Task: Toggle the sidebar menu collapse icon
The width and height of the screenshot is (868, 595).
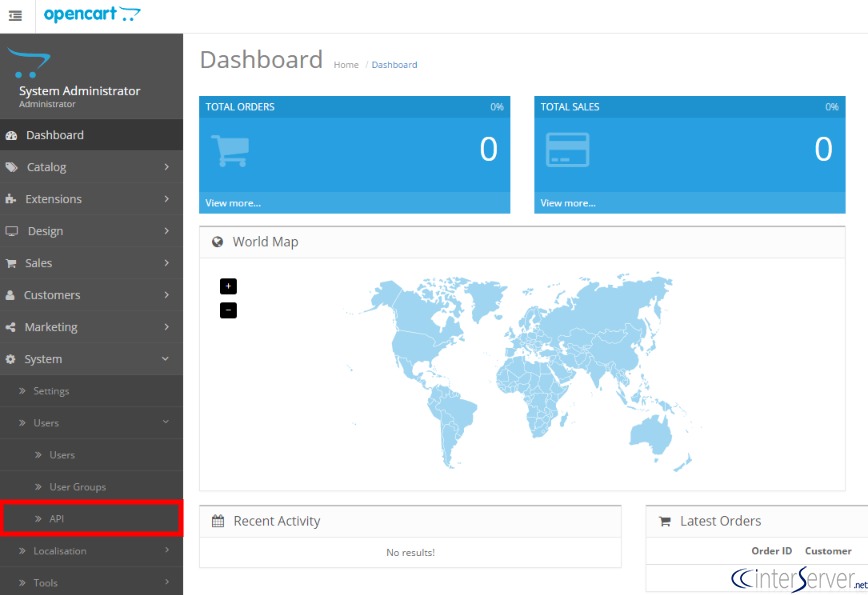Action: [x=16, y=16]
